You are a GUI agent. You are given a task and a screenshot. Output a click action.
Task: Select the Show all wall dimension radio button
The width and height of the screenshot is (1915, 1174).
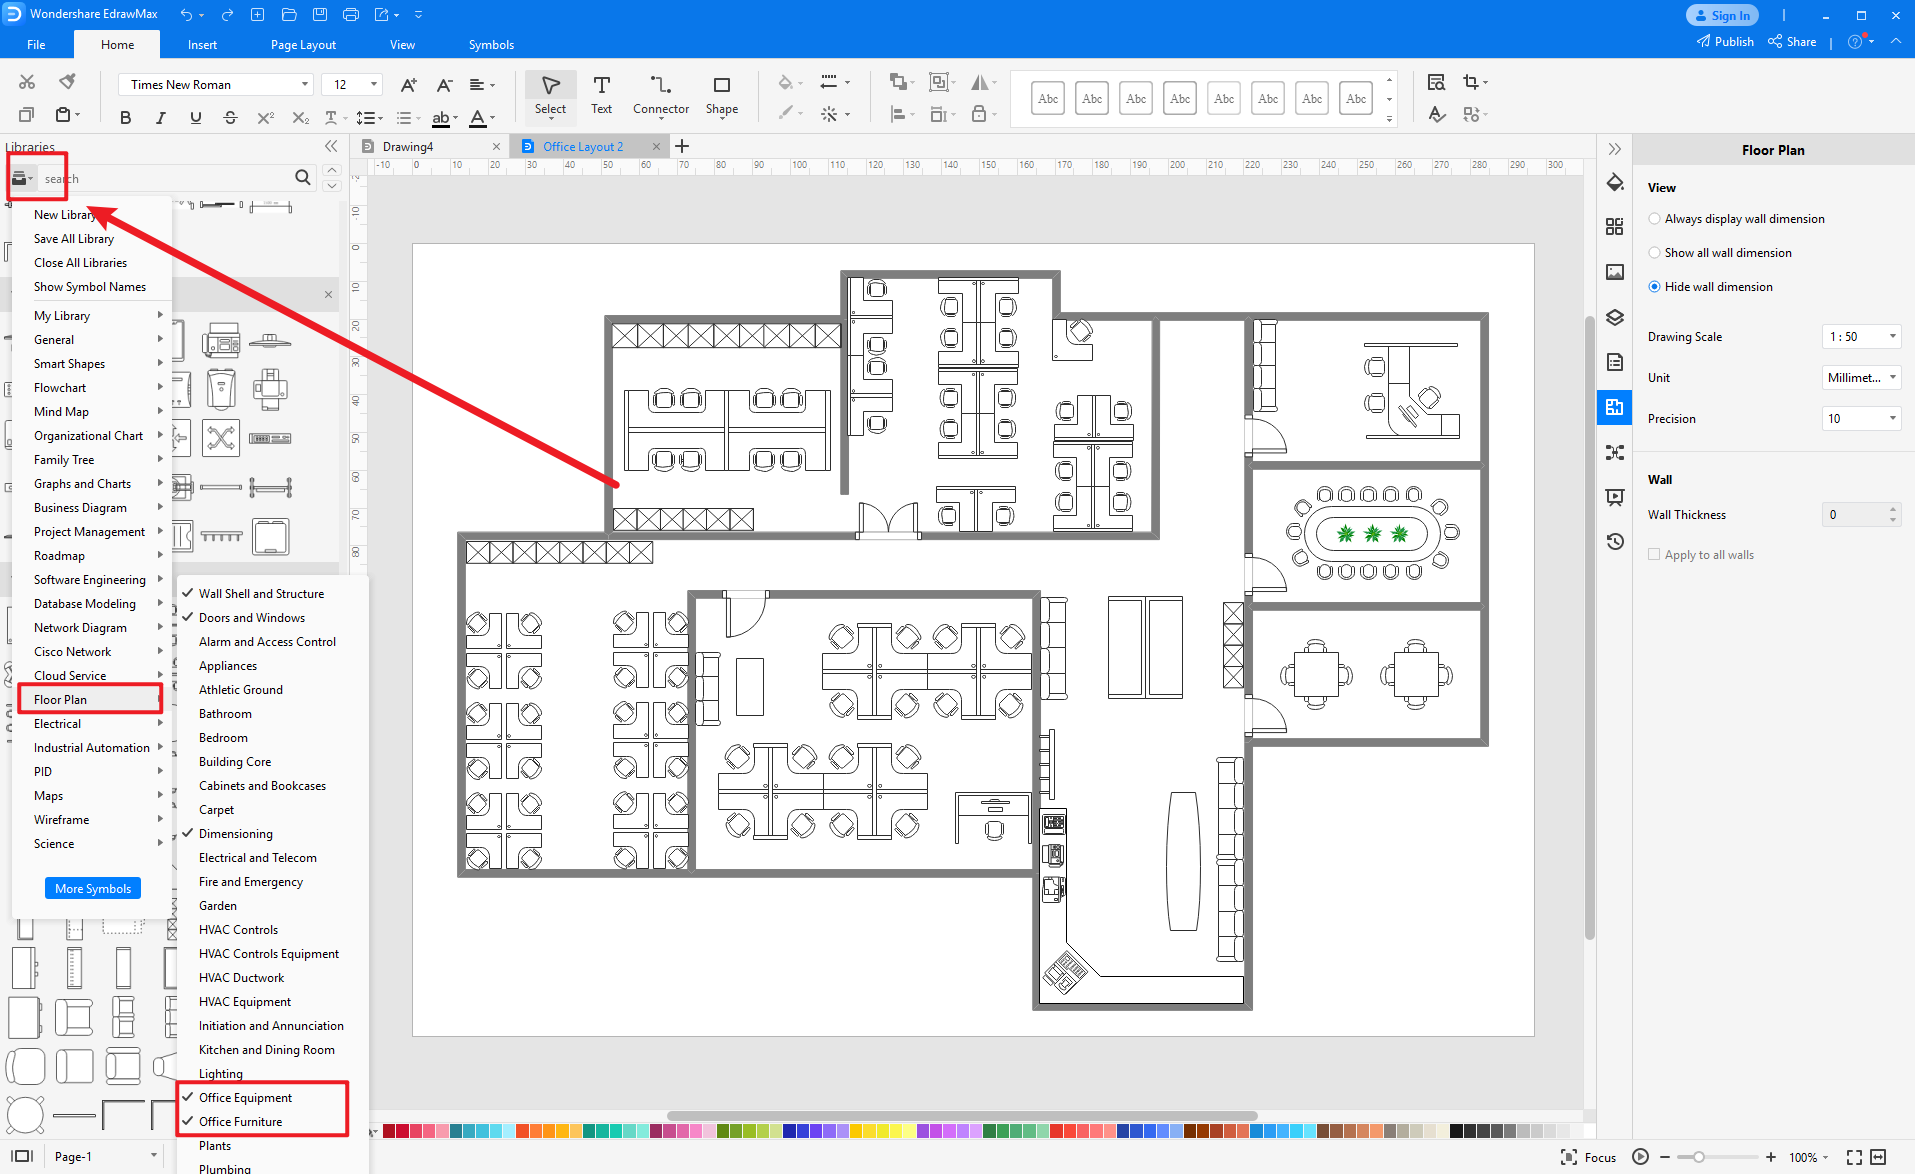(1655, 252)
